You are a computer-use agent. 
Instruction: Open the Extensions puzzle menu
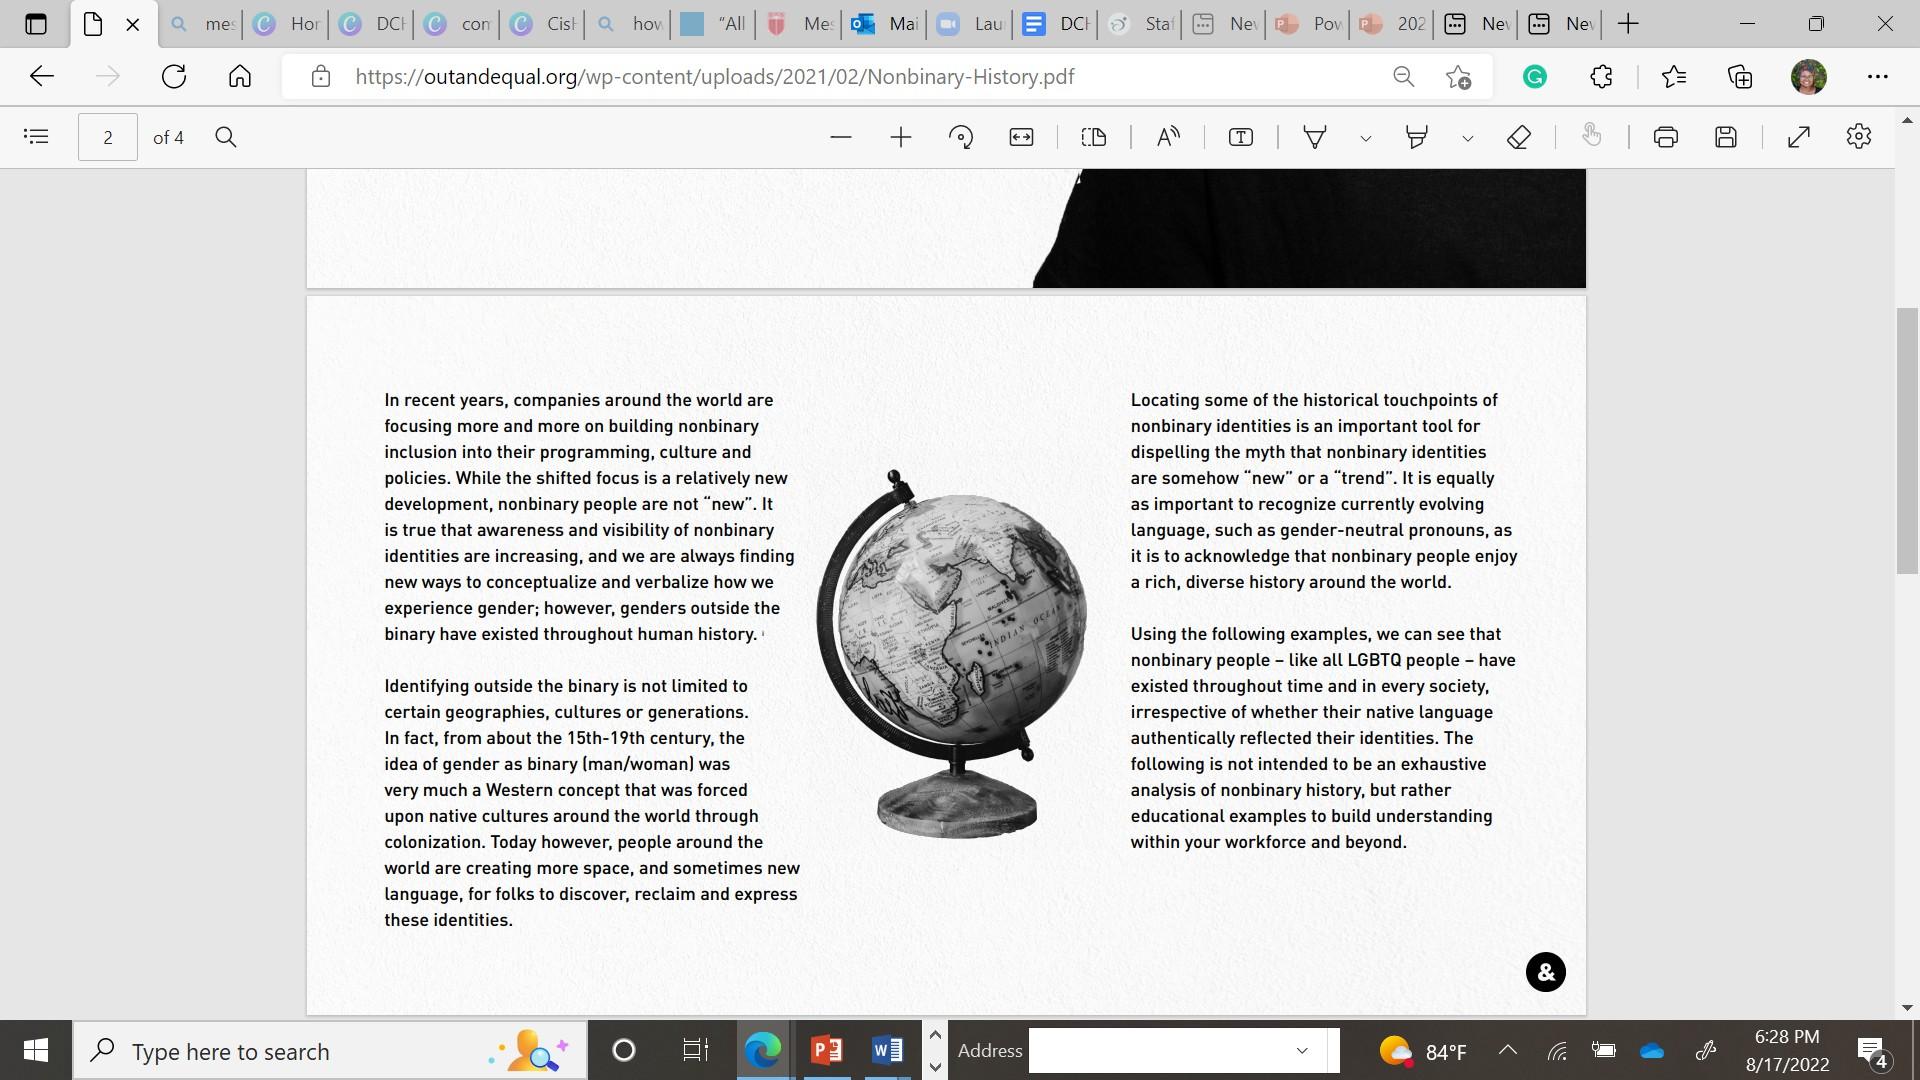(x=1601, y=76)
